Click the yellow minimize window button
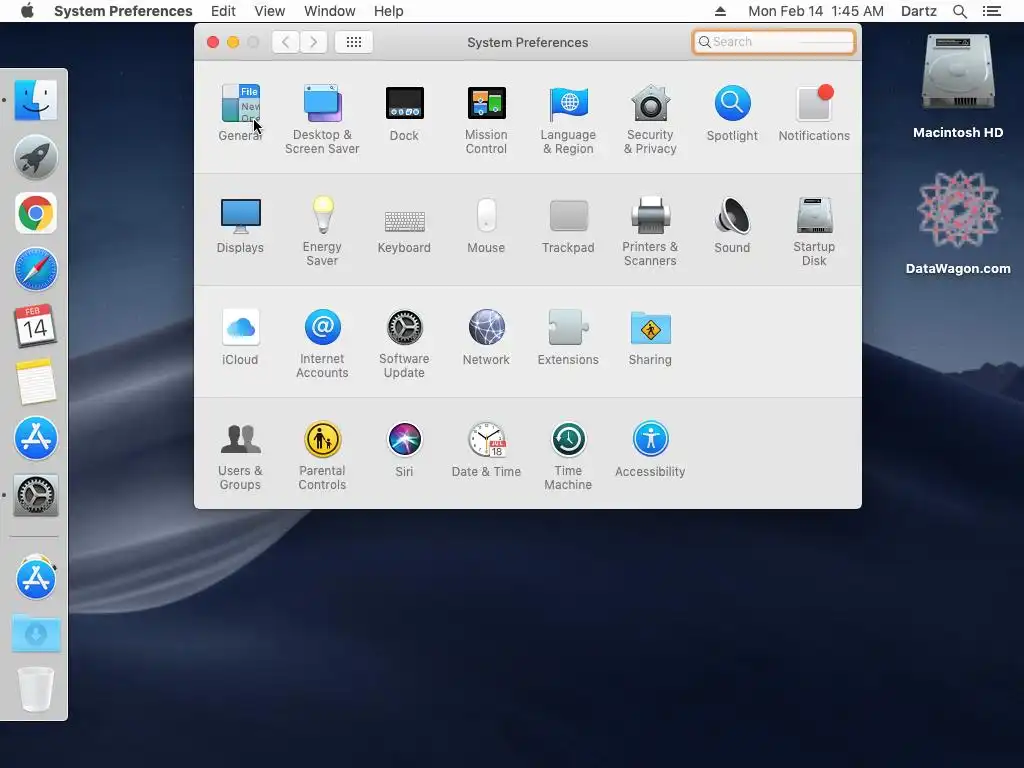1024x768 pixels. tap(232, 42)
